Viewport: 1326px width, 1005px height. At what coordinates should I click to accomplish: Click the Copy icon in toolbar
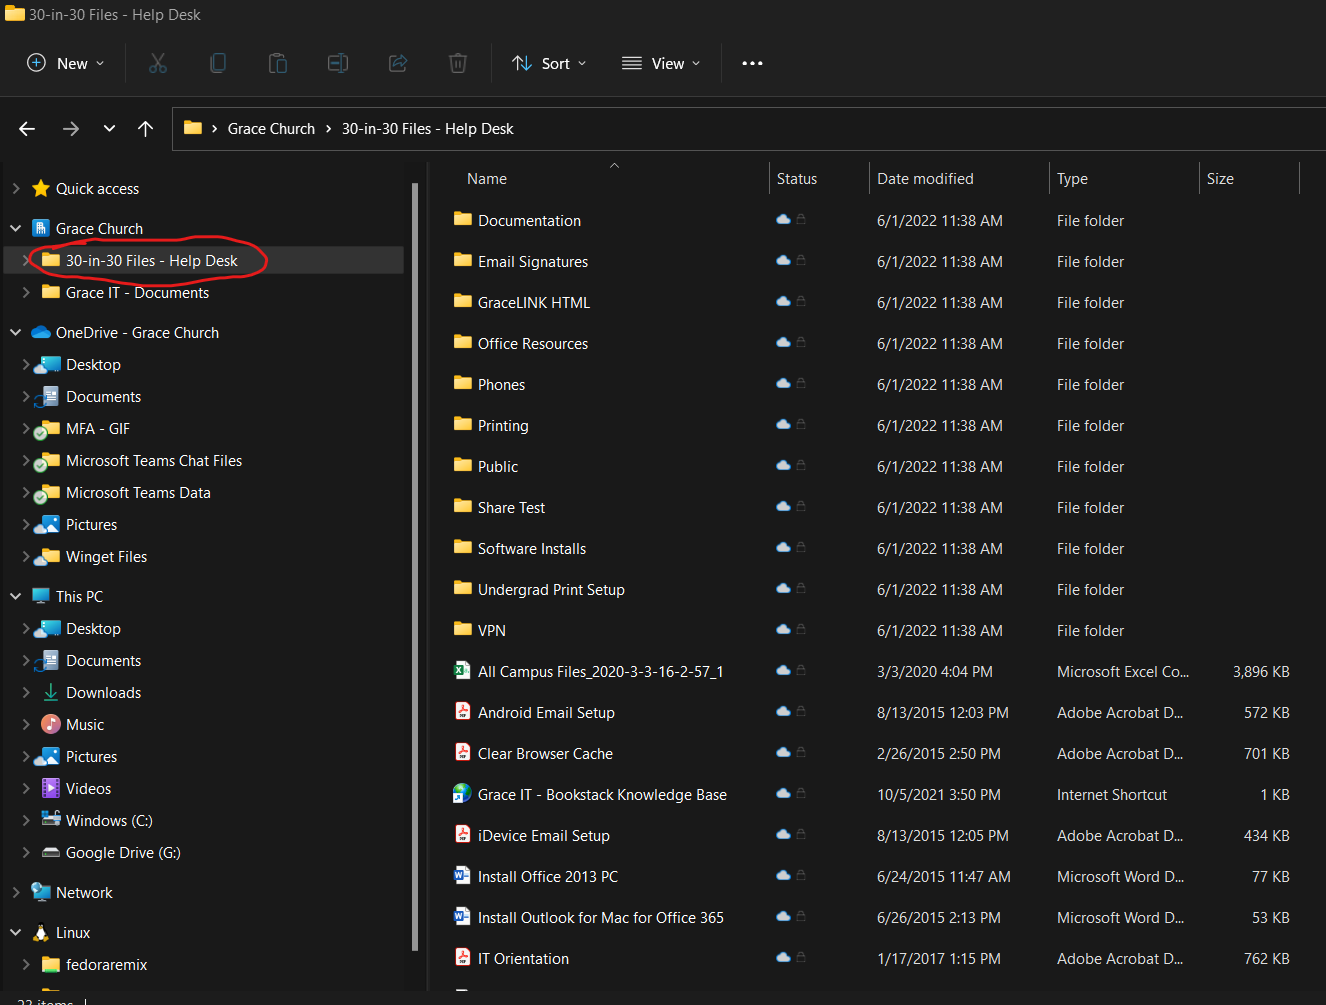pyautogui.click(x=218, y=63)
